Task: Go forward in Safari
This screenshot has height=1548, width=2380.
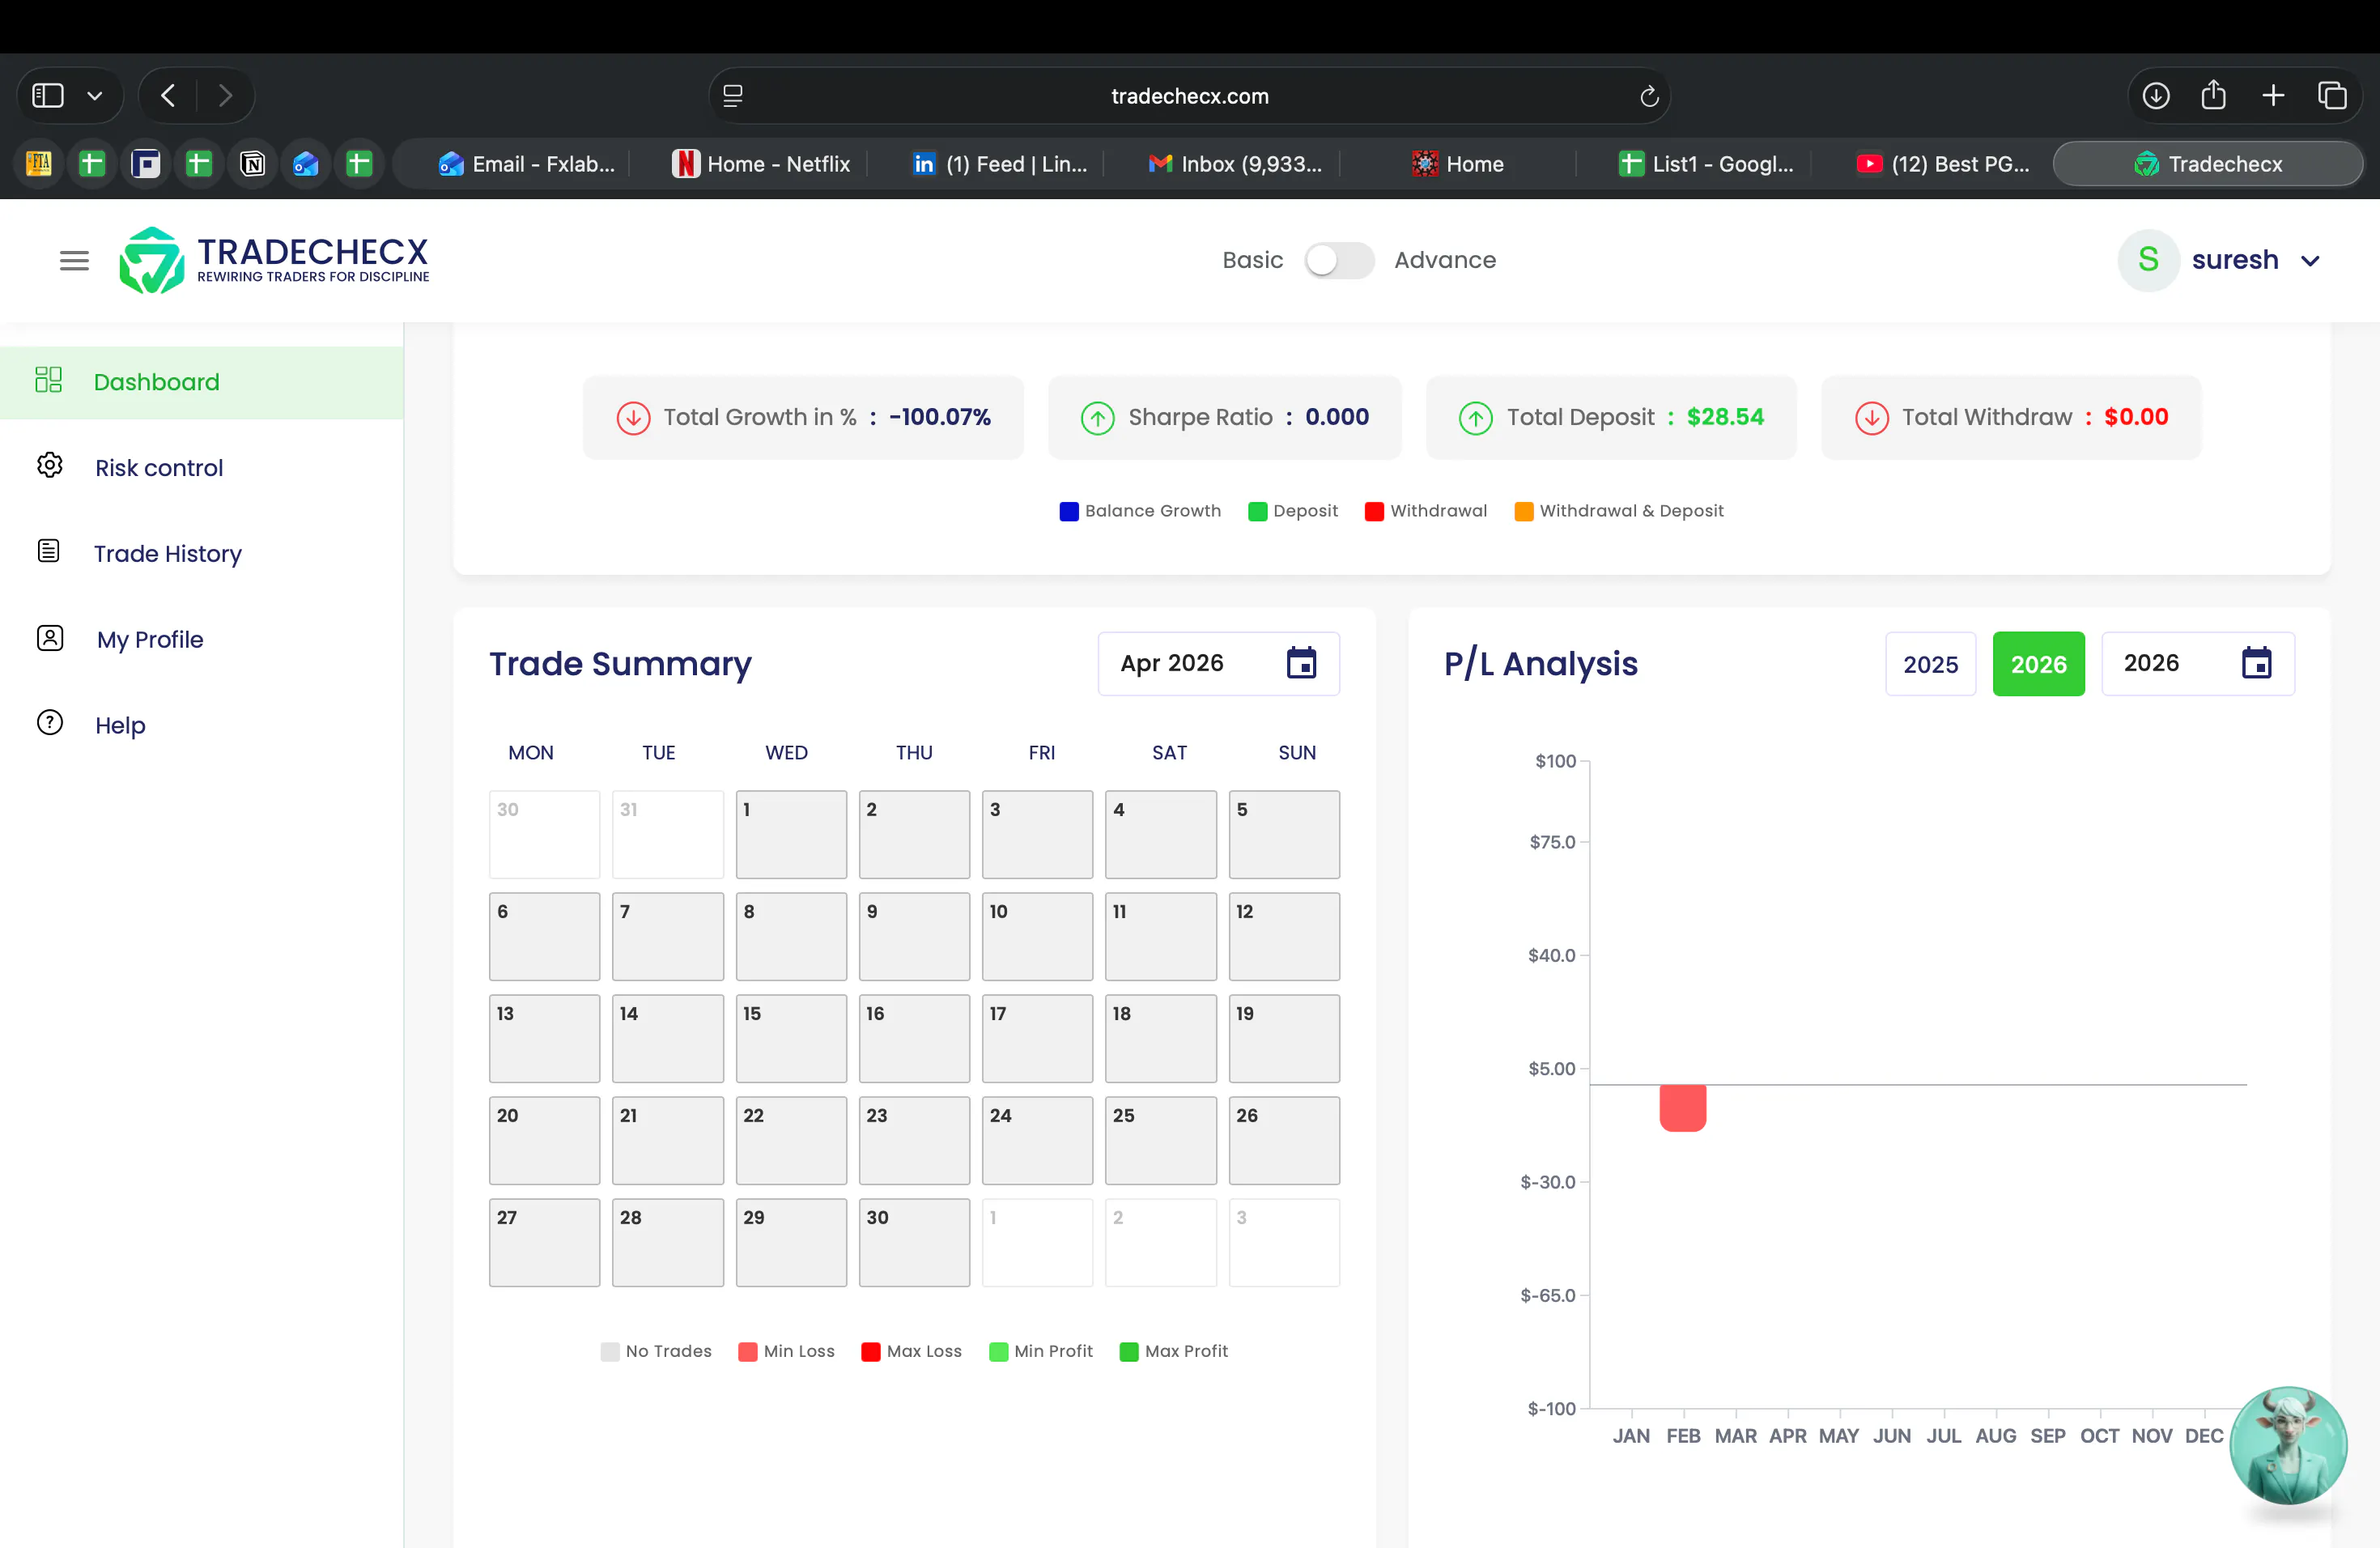Action: tap(225, 96)
